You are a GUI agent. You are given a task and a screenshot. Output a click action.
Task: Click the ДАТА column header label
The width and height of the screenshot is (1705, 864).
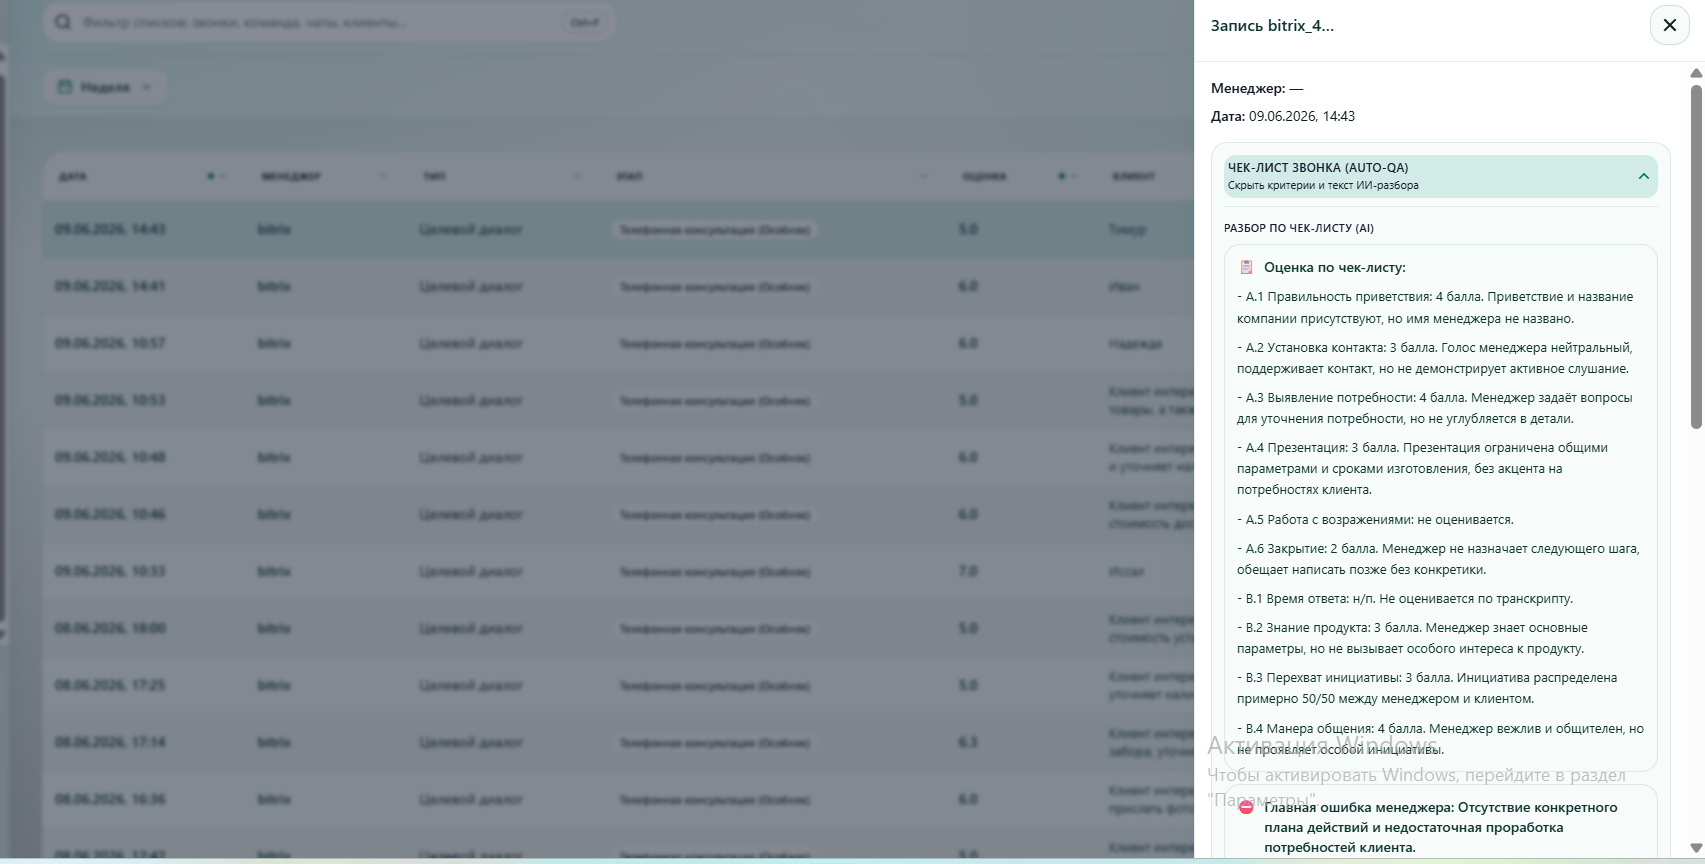72,176
